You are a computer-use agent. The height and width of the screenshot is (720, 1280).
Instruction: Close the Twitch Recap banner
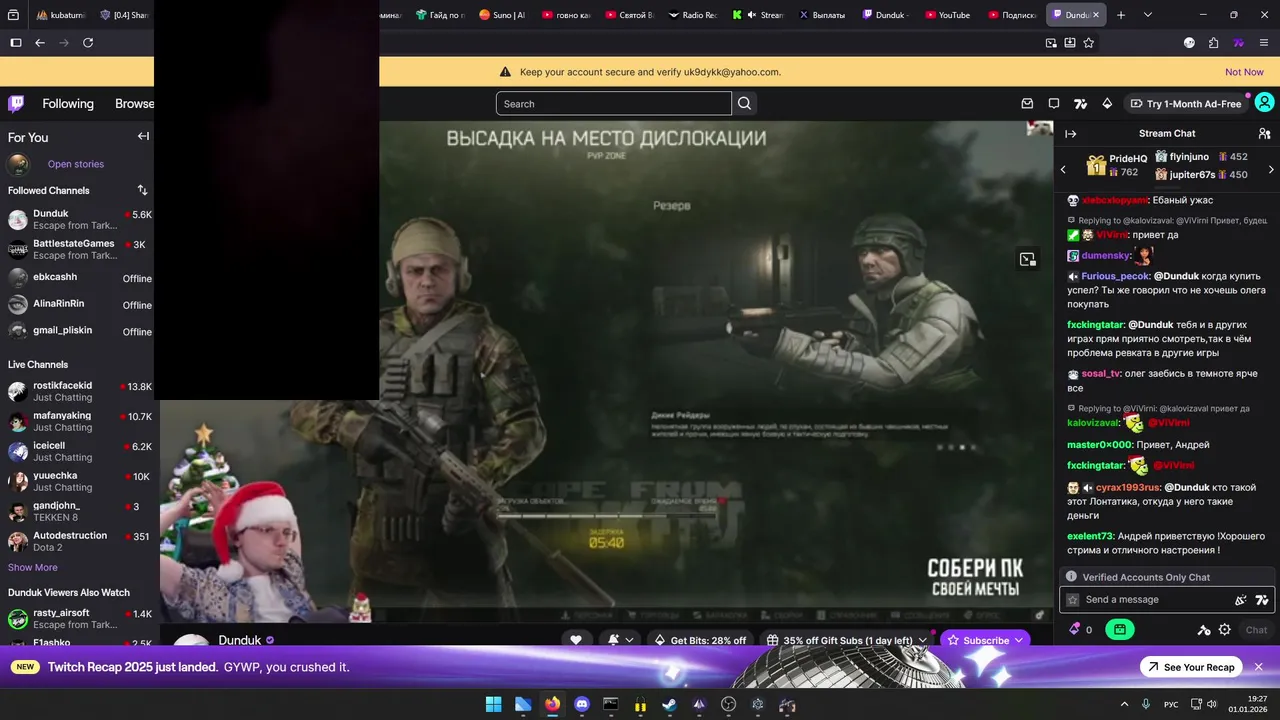coord(1259,667)
